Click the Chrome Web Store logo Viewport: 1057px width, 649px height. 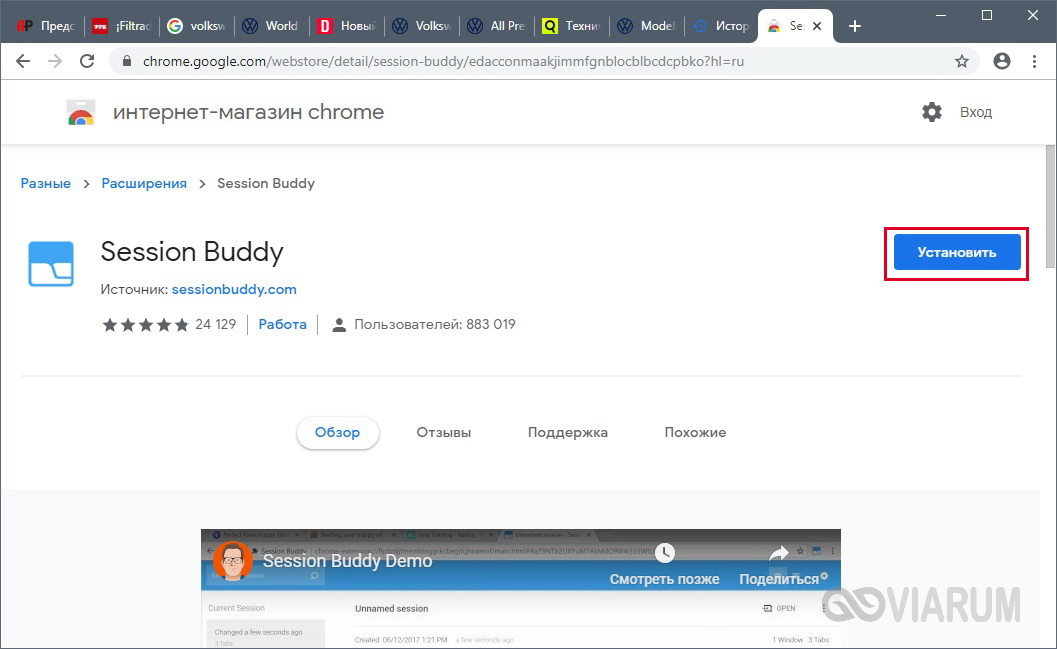[x=81, y=112]
